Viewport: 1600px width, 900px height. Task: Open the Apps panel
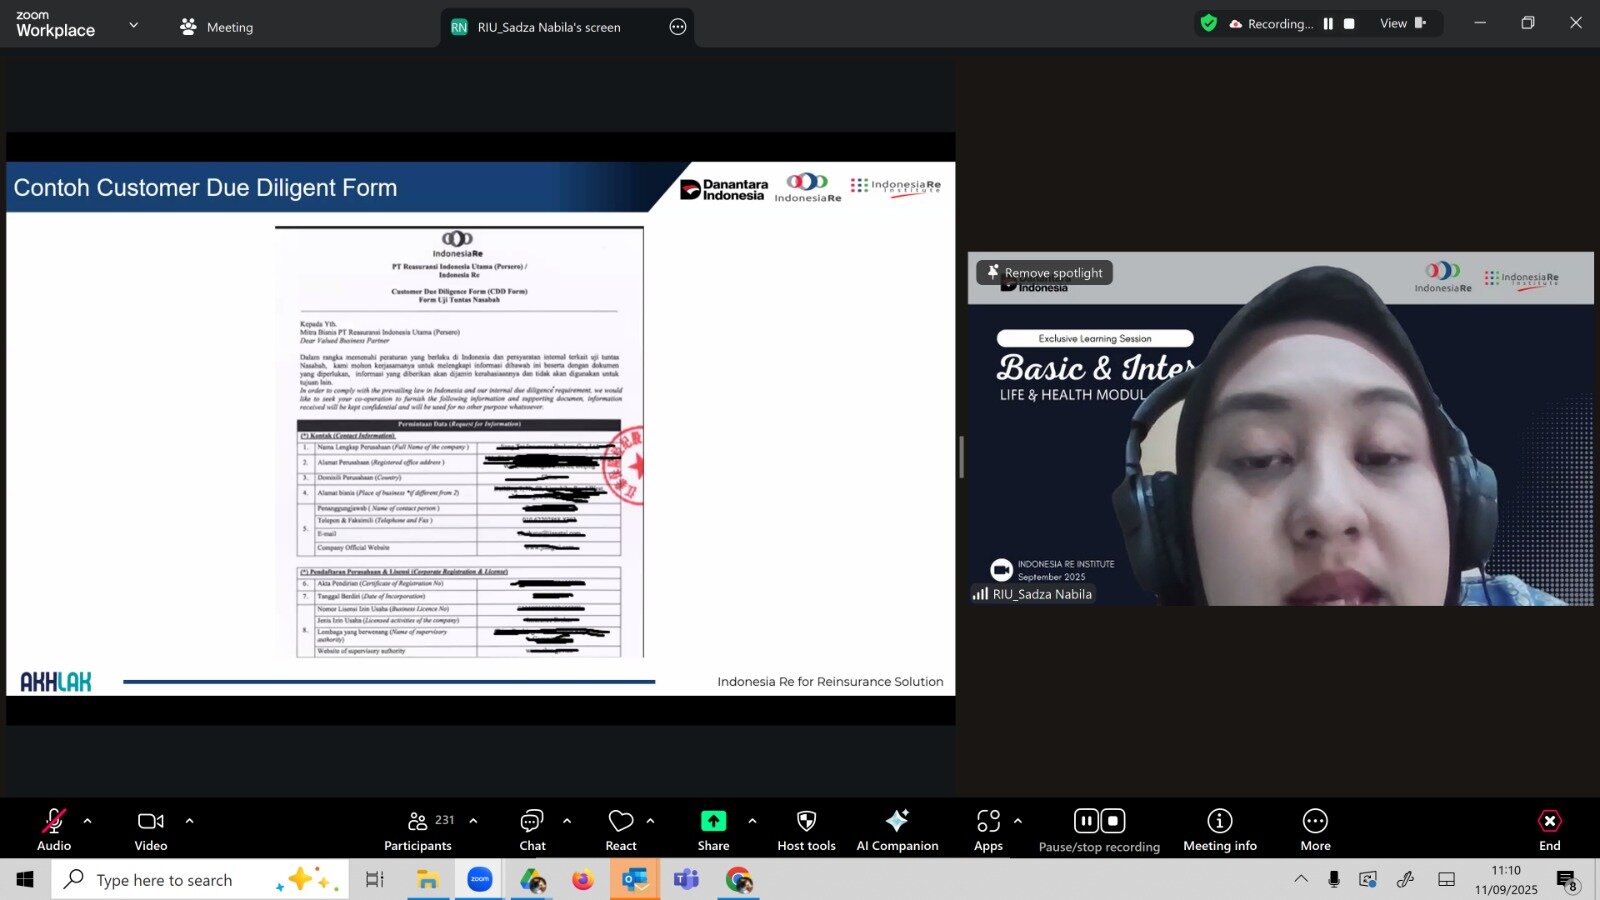[x=988, y=830]
